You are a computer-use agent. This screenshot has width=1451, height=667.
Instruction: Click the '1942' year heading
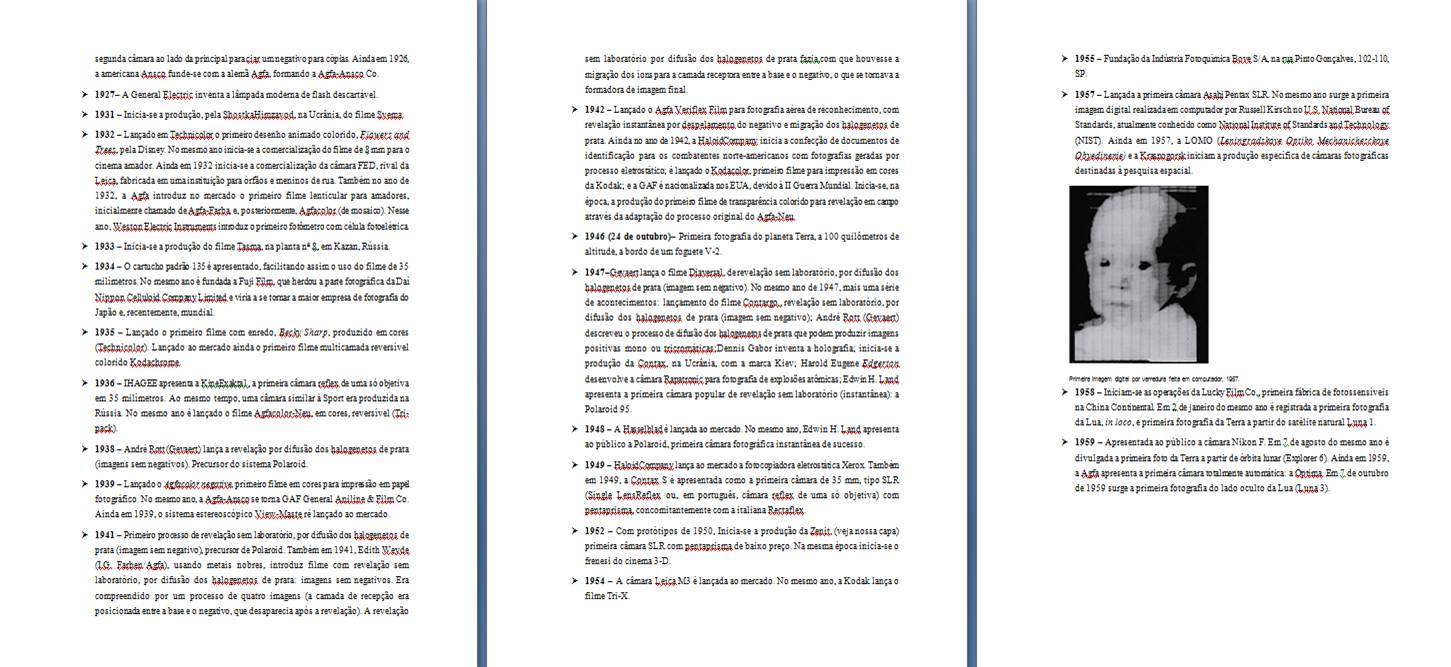(596, 109)
